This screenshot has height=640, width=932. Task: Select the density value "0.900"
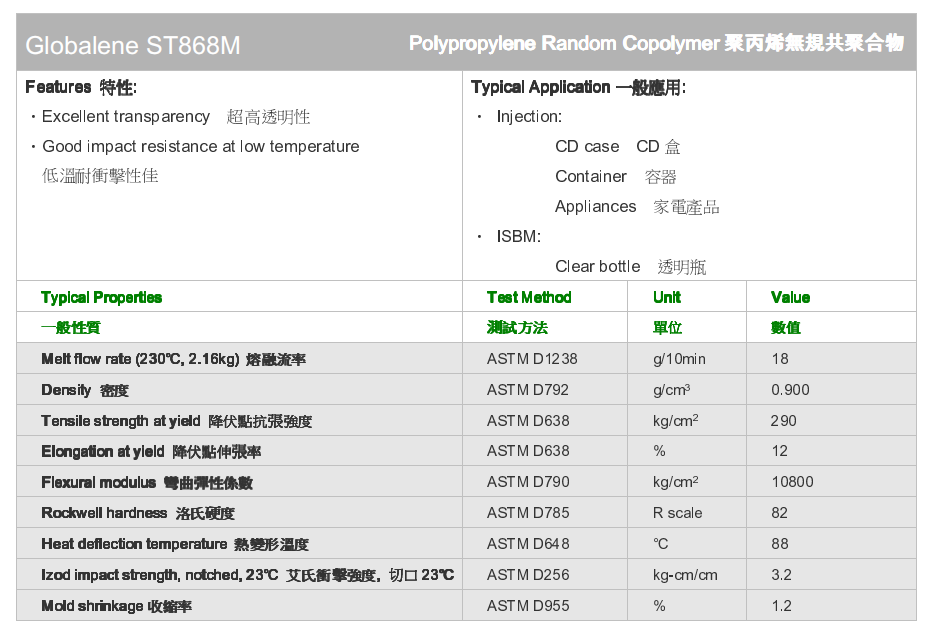pos(791,390)
